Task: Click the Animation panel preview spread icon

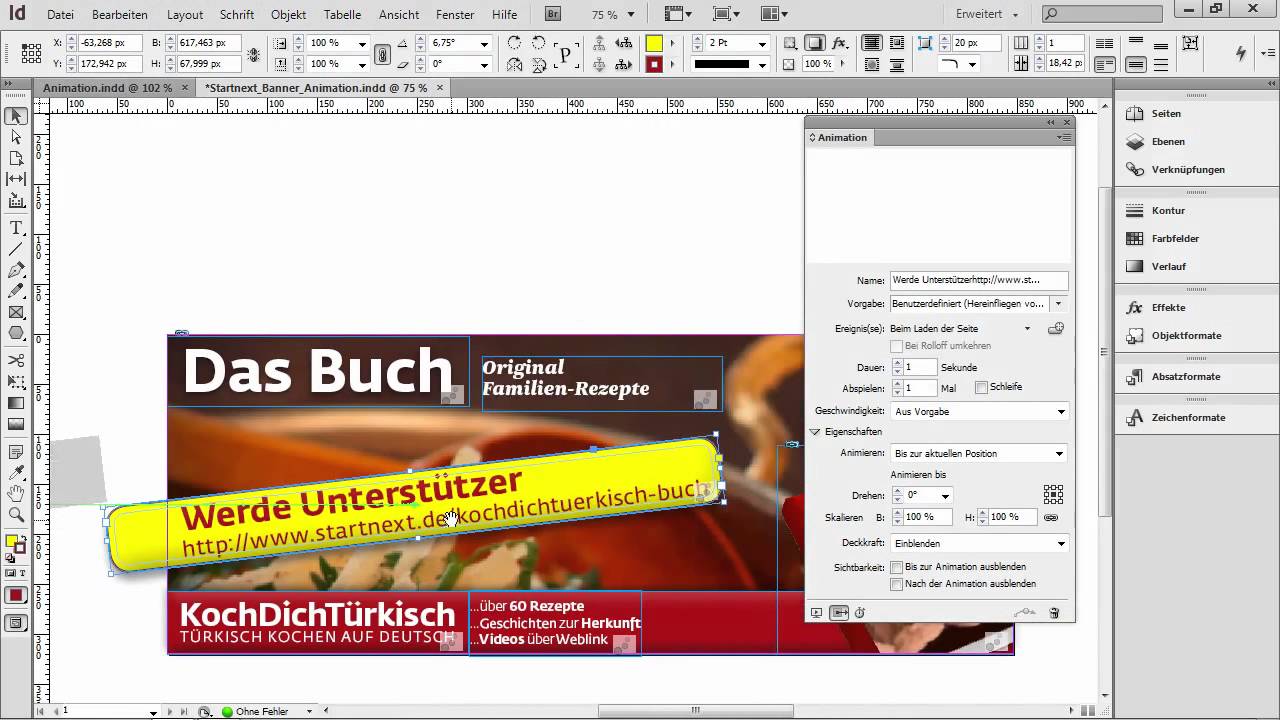Action: click(816, 613)
